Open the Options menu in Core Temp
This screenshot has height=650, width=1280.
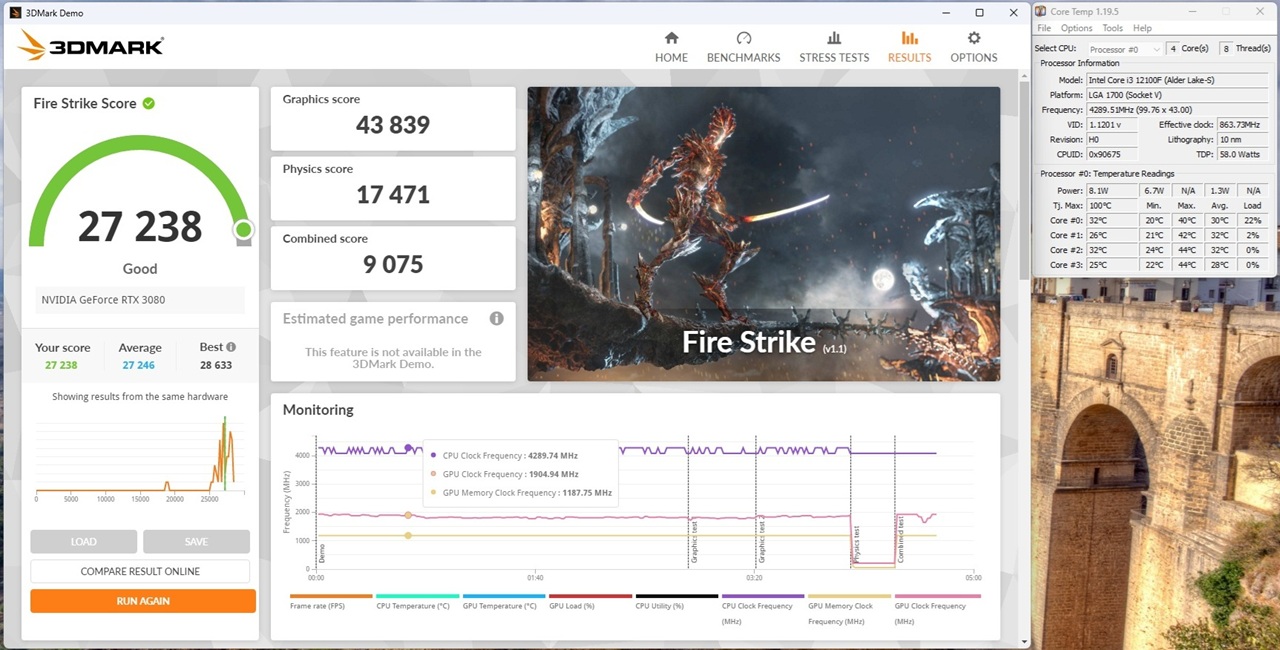coord(1076,28)
